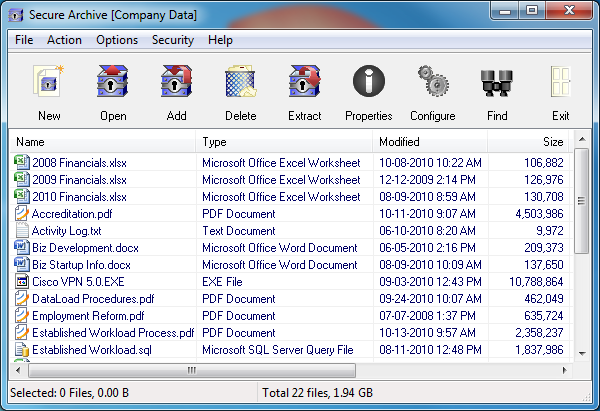Click the Find binoculars icon

[x=497, y=83]
